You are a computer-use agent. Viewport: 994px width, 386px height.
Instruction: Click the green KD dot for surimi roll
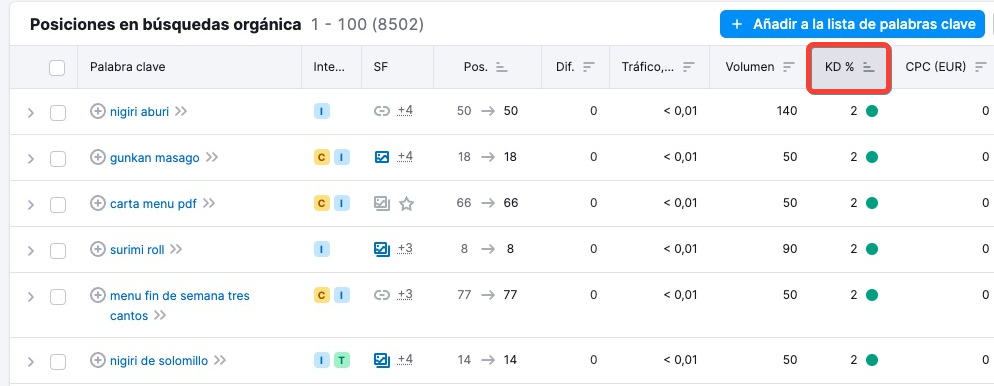tap(872, 249)
